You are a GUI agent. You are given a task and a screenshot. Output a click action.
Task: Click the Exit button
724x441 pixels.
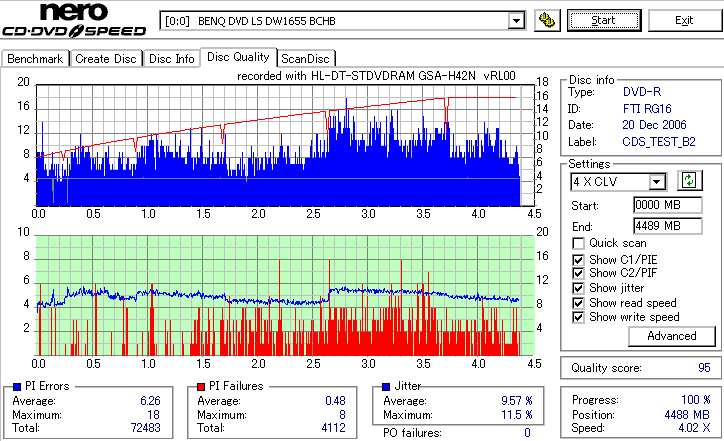[x=684, y=20]
